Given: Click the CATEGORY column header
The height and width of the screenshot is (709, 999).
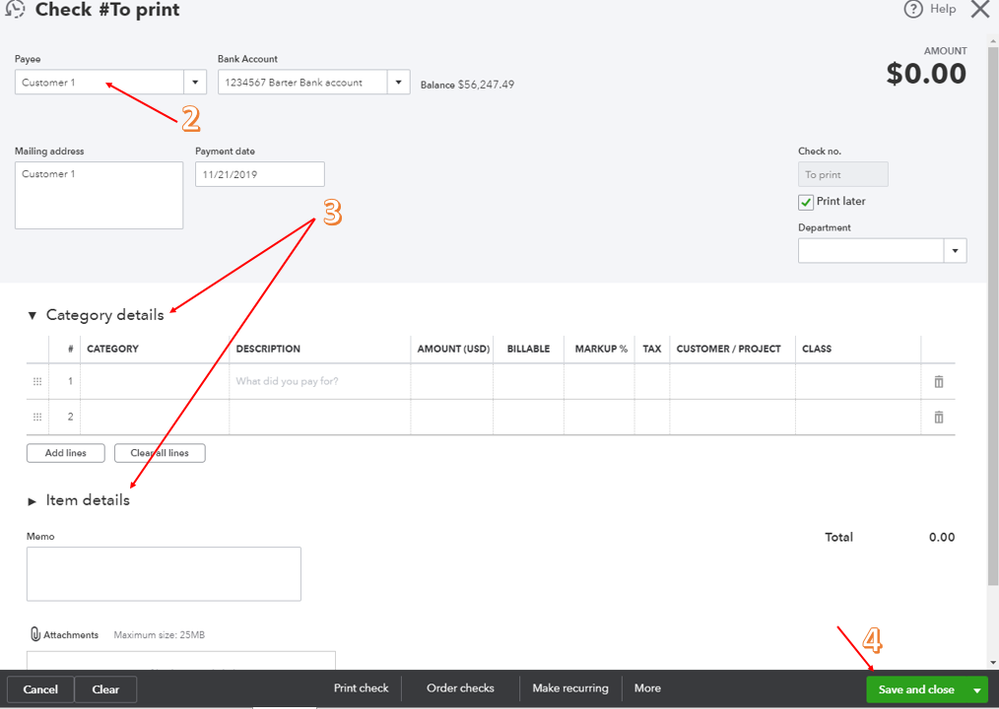Looking at the screenshot, I should pyautogui.click(x=113, y=348).
